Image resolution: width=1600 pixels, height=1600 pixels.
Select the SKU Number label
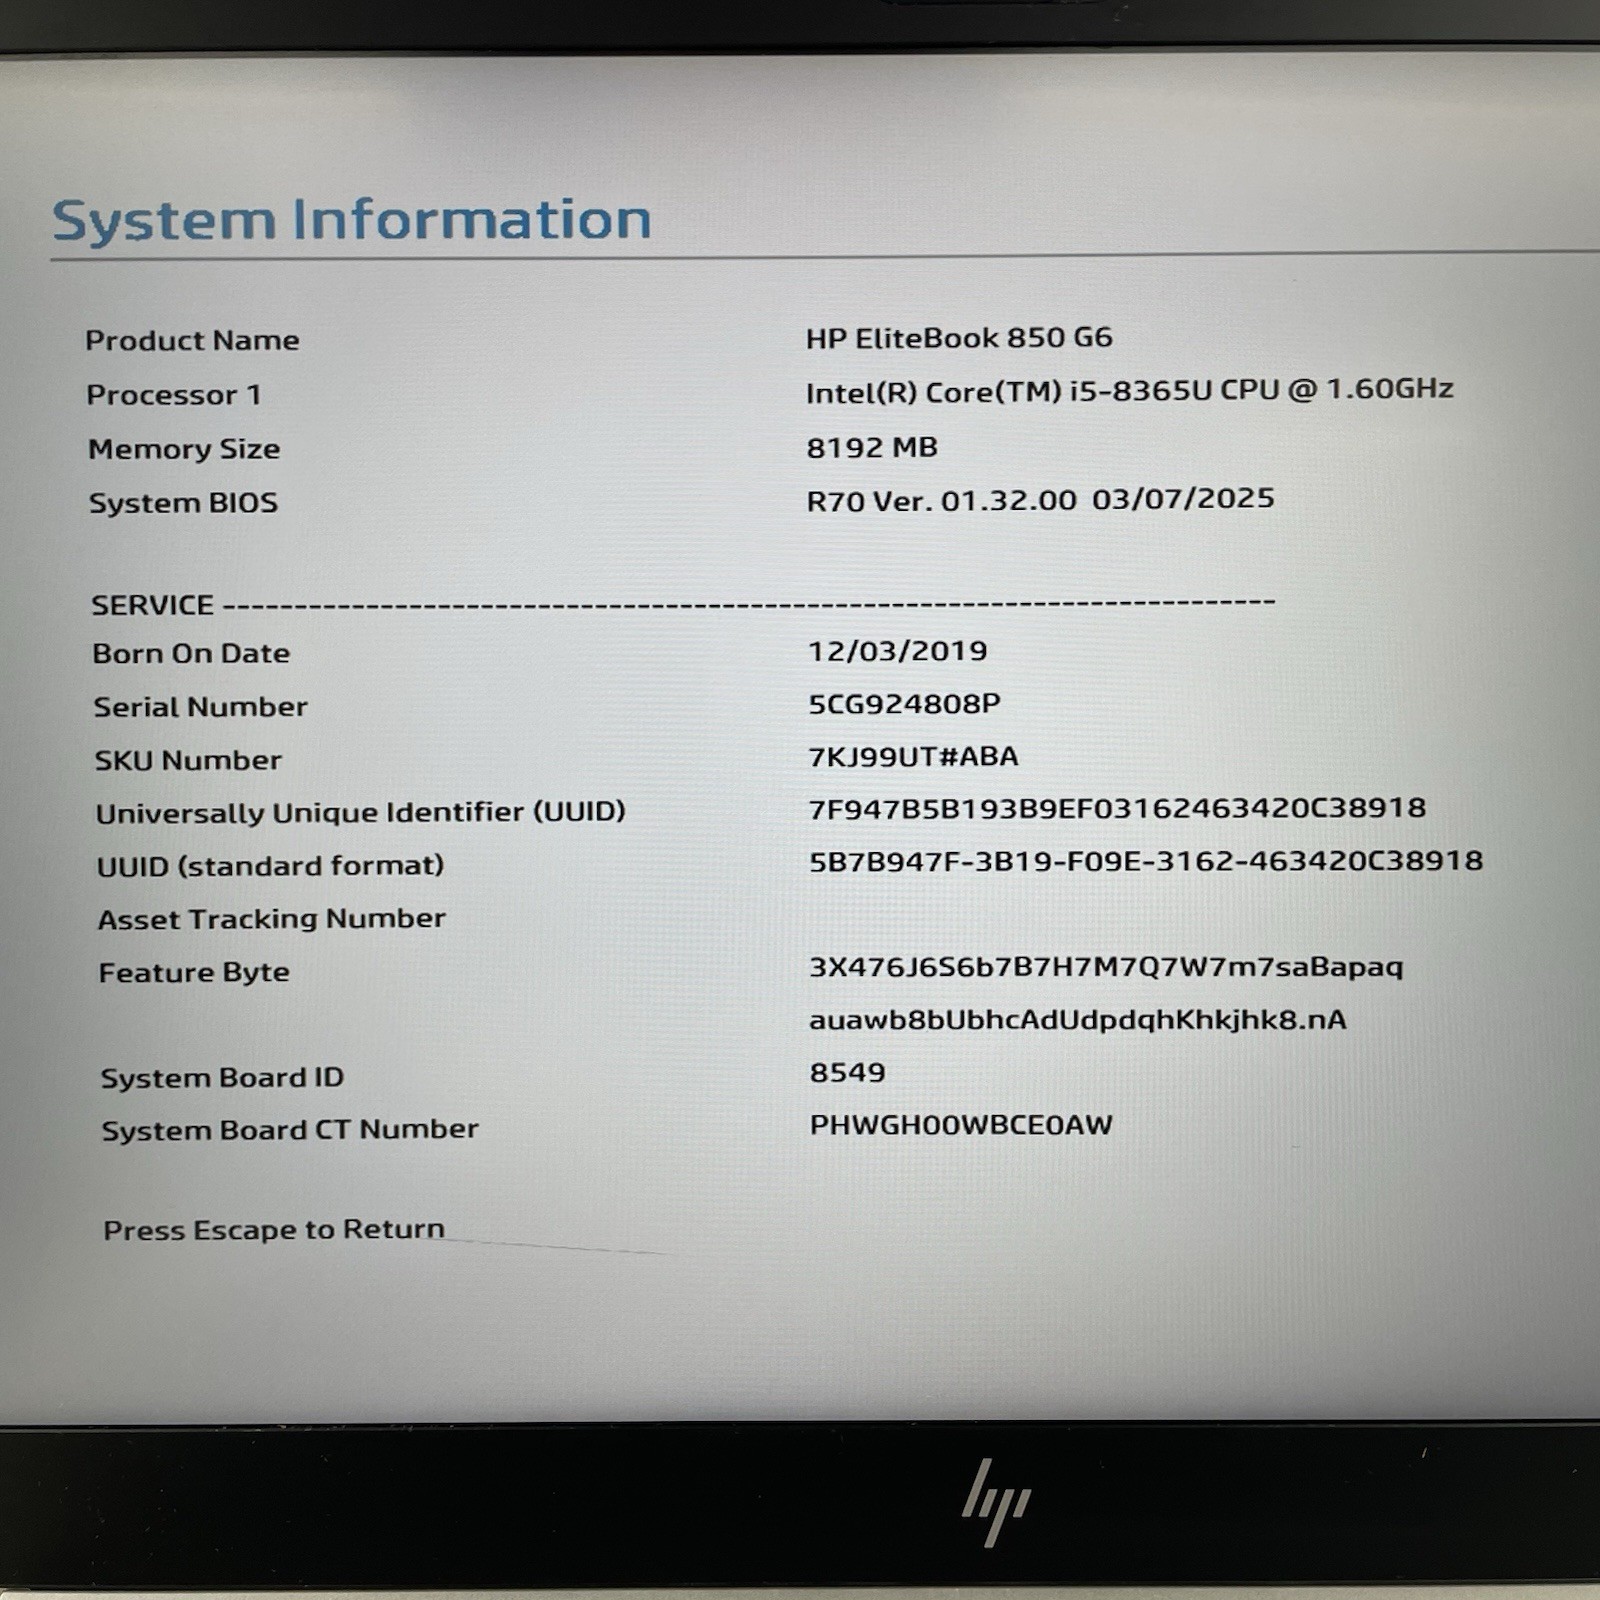click(x=188, y=761)
